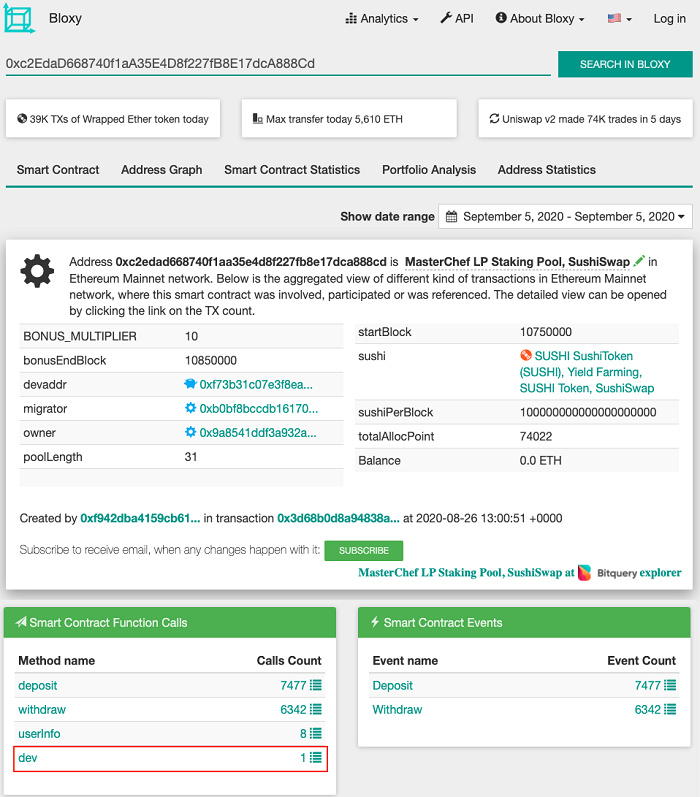Click the sushiPerBlock value 100000000000000000000
Screen dimensions: 700x797
tap(588, 413)
